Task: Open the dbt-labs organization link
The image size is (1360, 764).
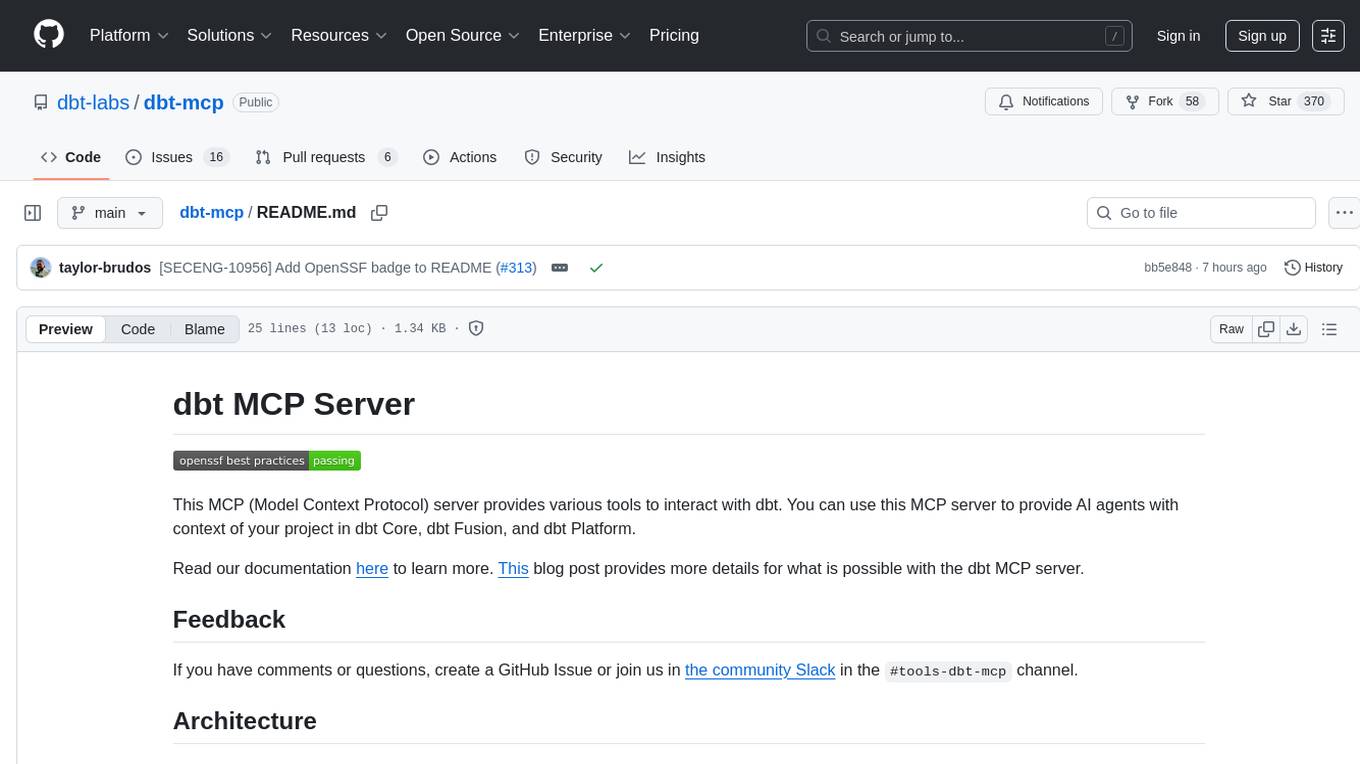Action: coord(93,102)
